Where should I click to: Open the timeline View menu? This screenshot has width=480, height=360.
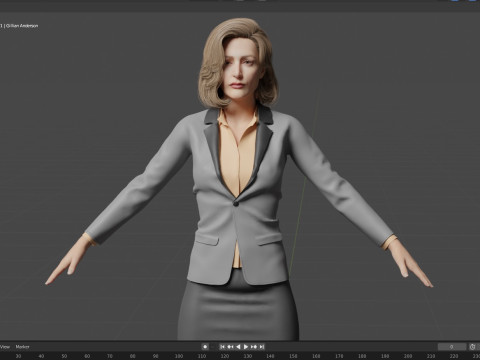tap(5, 347)
